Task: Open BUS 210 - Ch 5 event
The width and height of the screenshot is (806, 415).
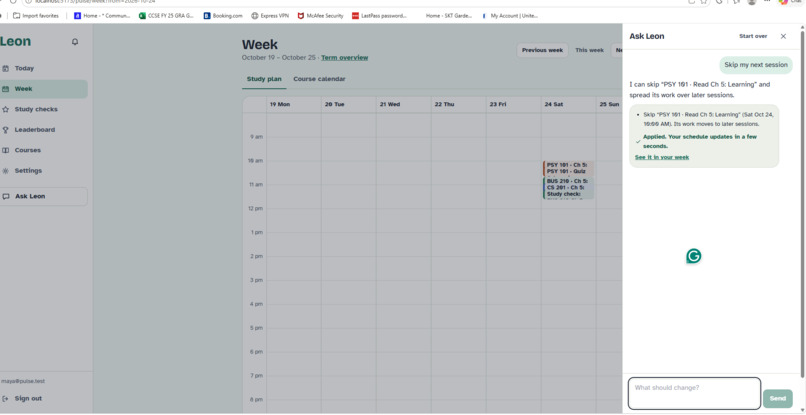Action: (567, 182)
